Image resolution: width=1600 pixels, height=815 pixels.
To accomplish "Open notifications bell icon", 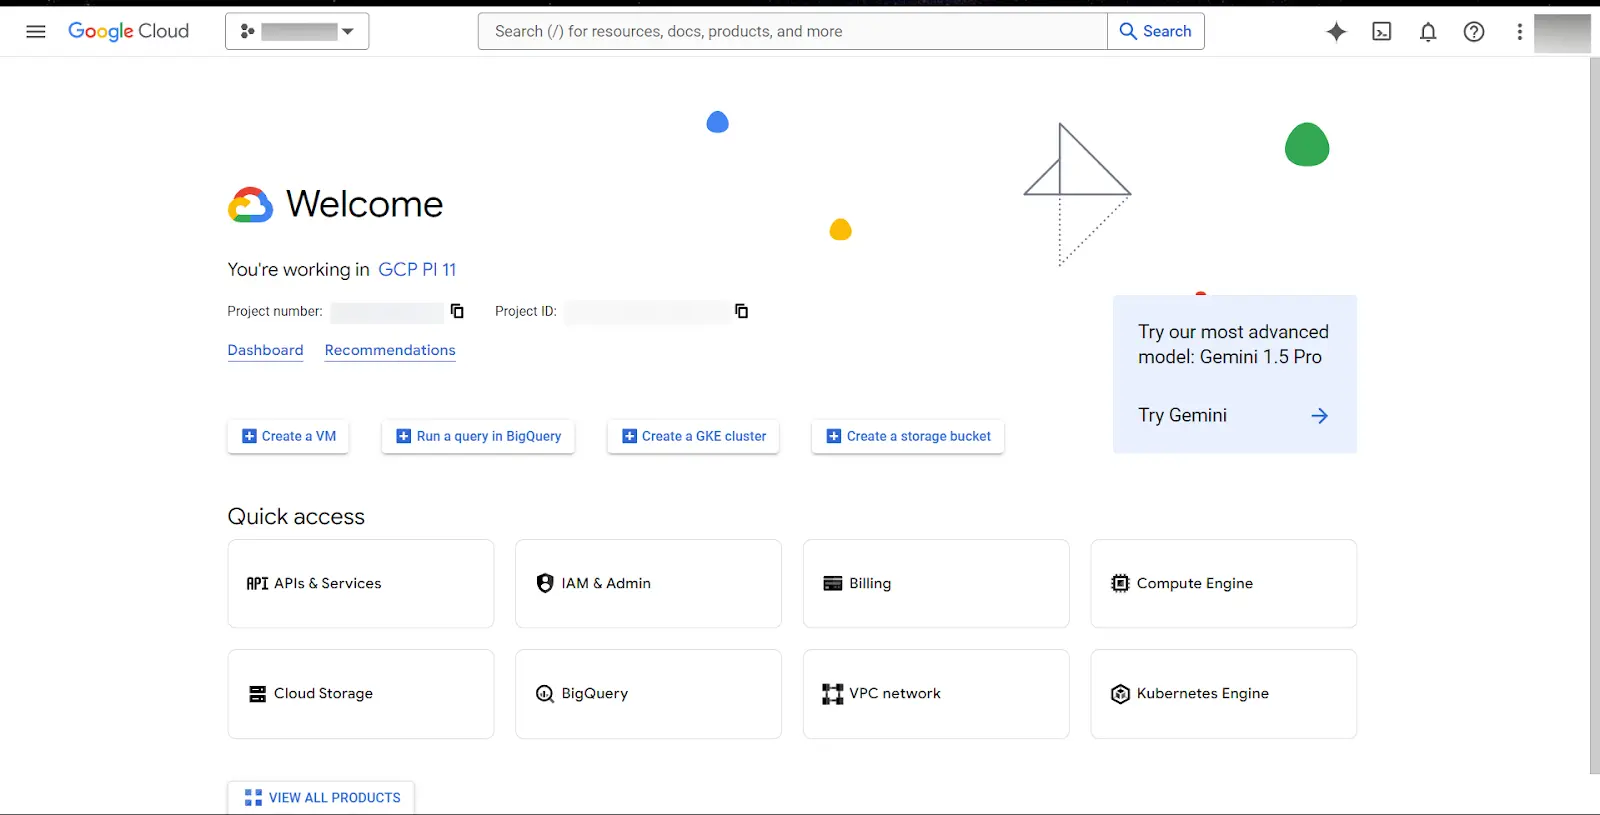I will point(1428,32).
